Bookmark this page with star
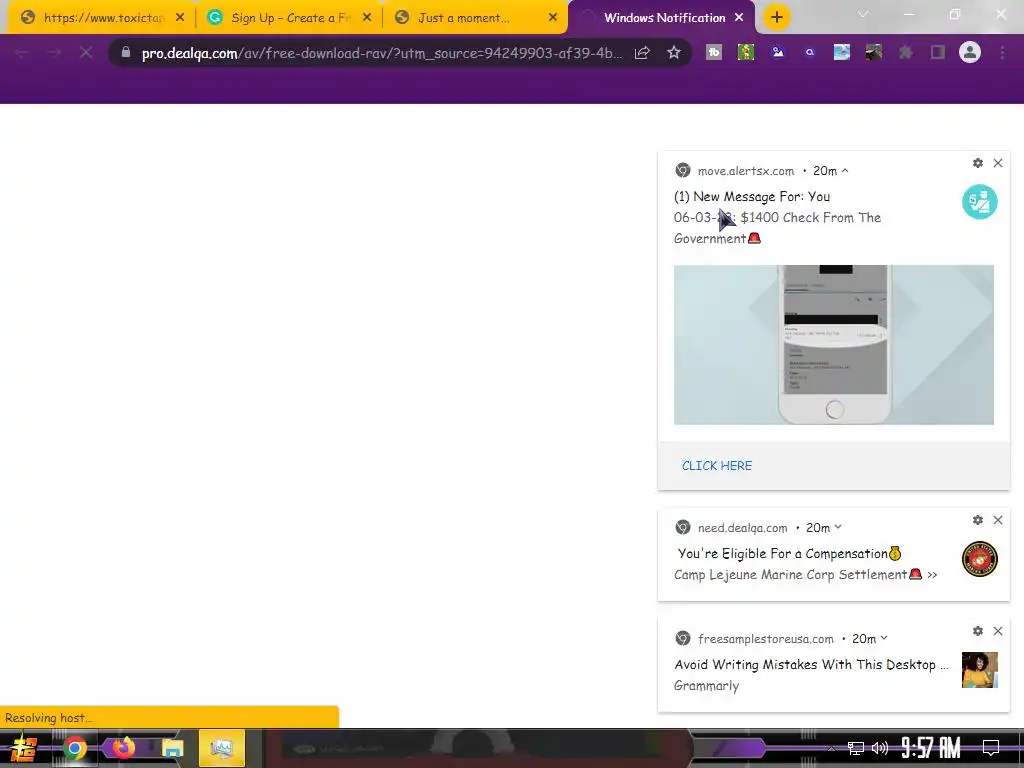 tap(674, 53)
